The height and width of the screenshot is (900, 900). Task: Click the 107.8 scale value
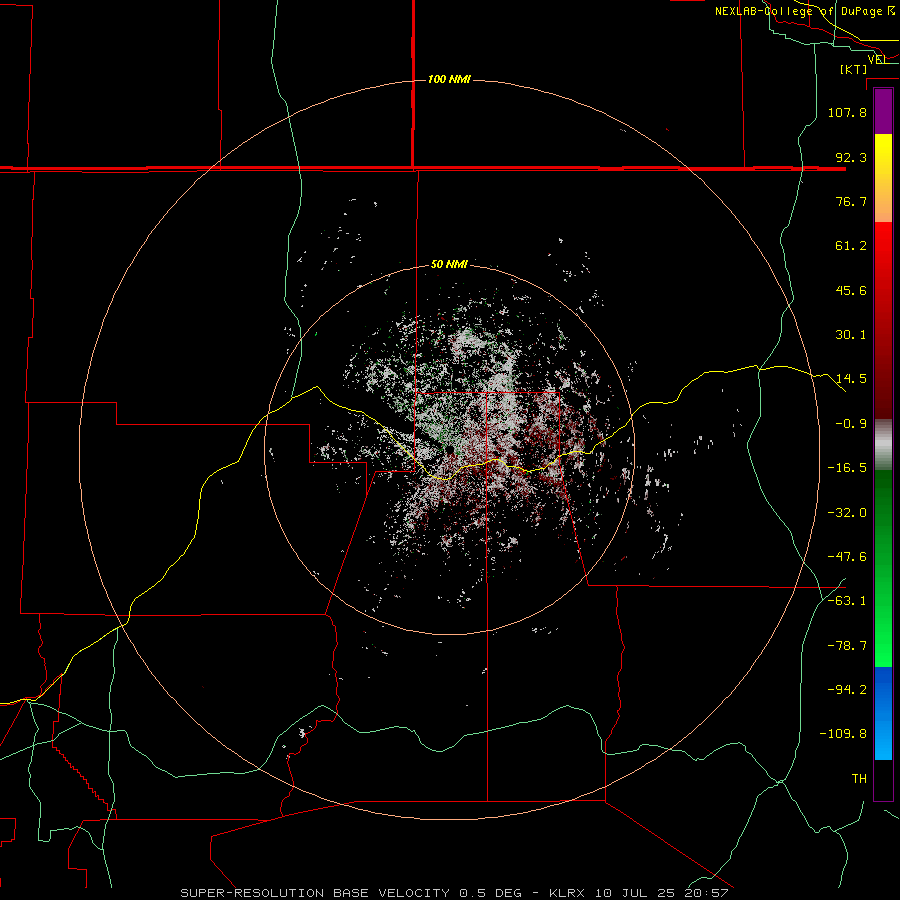[x=847, y=112]
